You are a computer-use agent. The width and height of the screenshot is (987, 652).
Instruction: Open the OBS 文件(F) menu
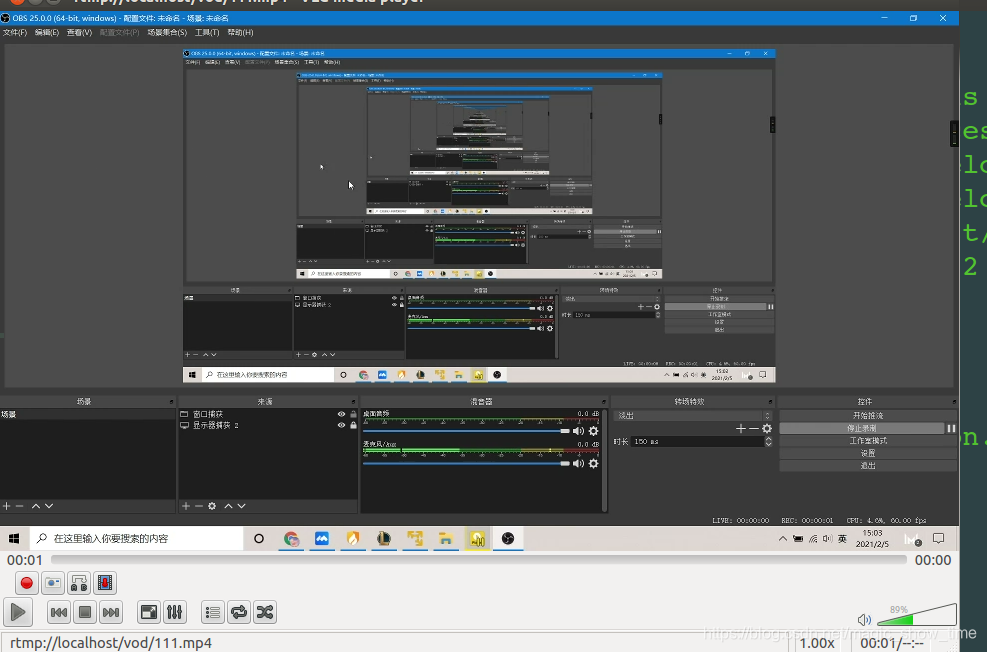(x=15, y=33)
